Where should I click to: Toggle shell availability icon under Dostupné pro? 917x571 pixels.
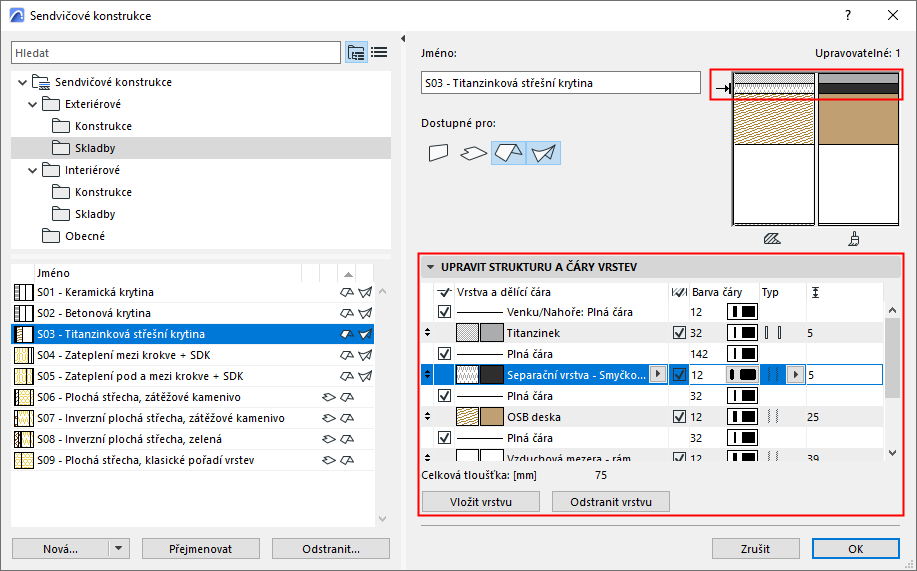click(543, 153)
